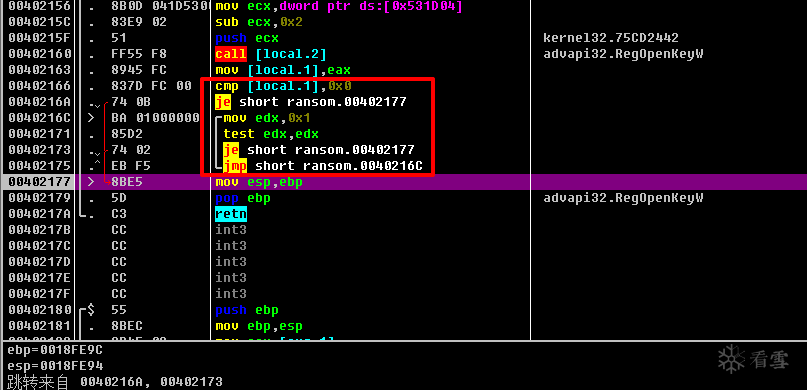807x390 pixels.
Task: Click the int3 at address 0040217E
Action: (231, 277)
